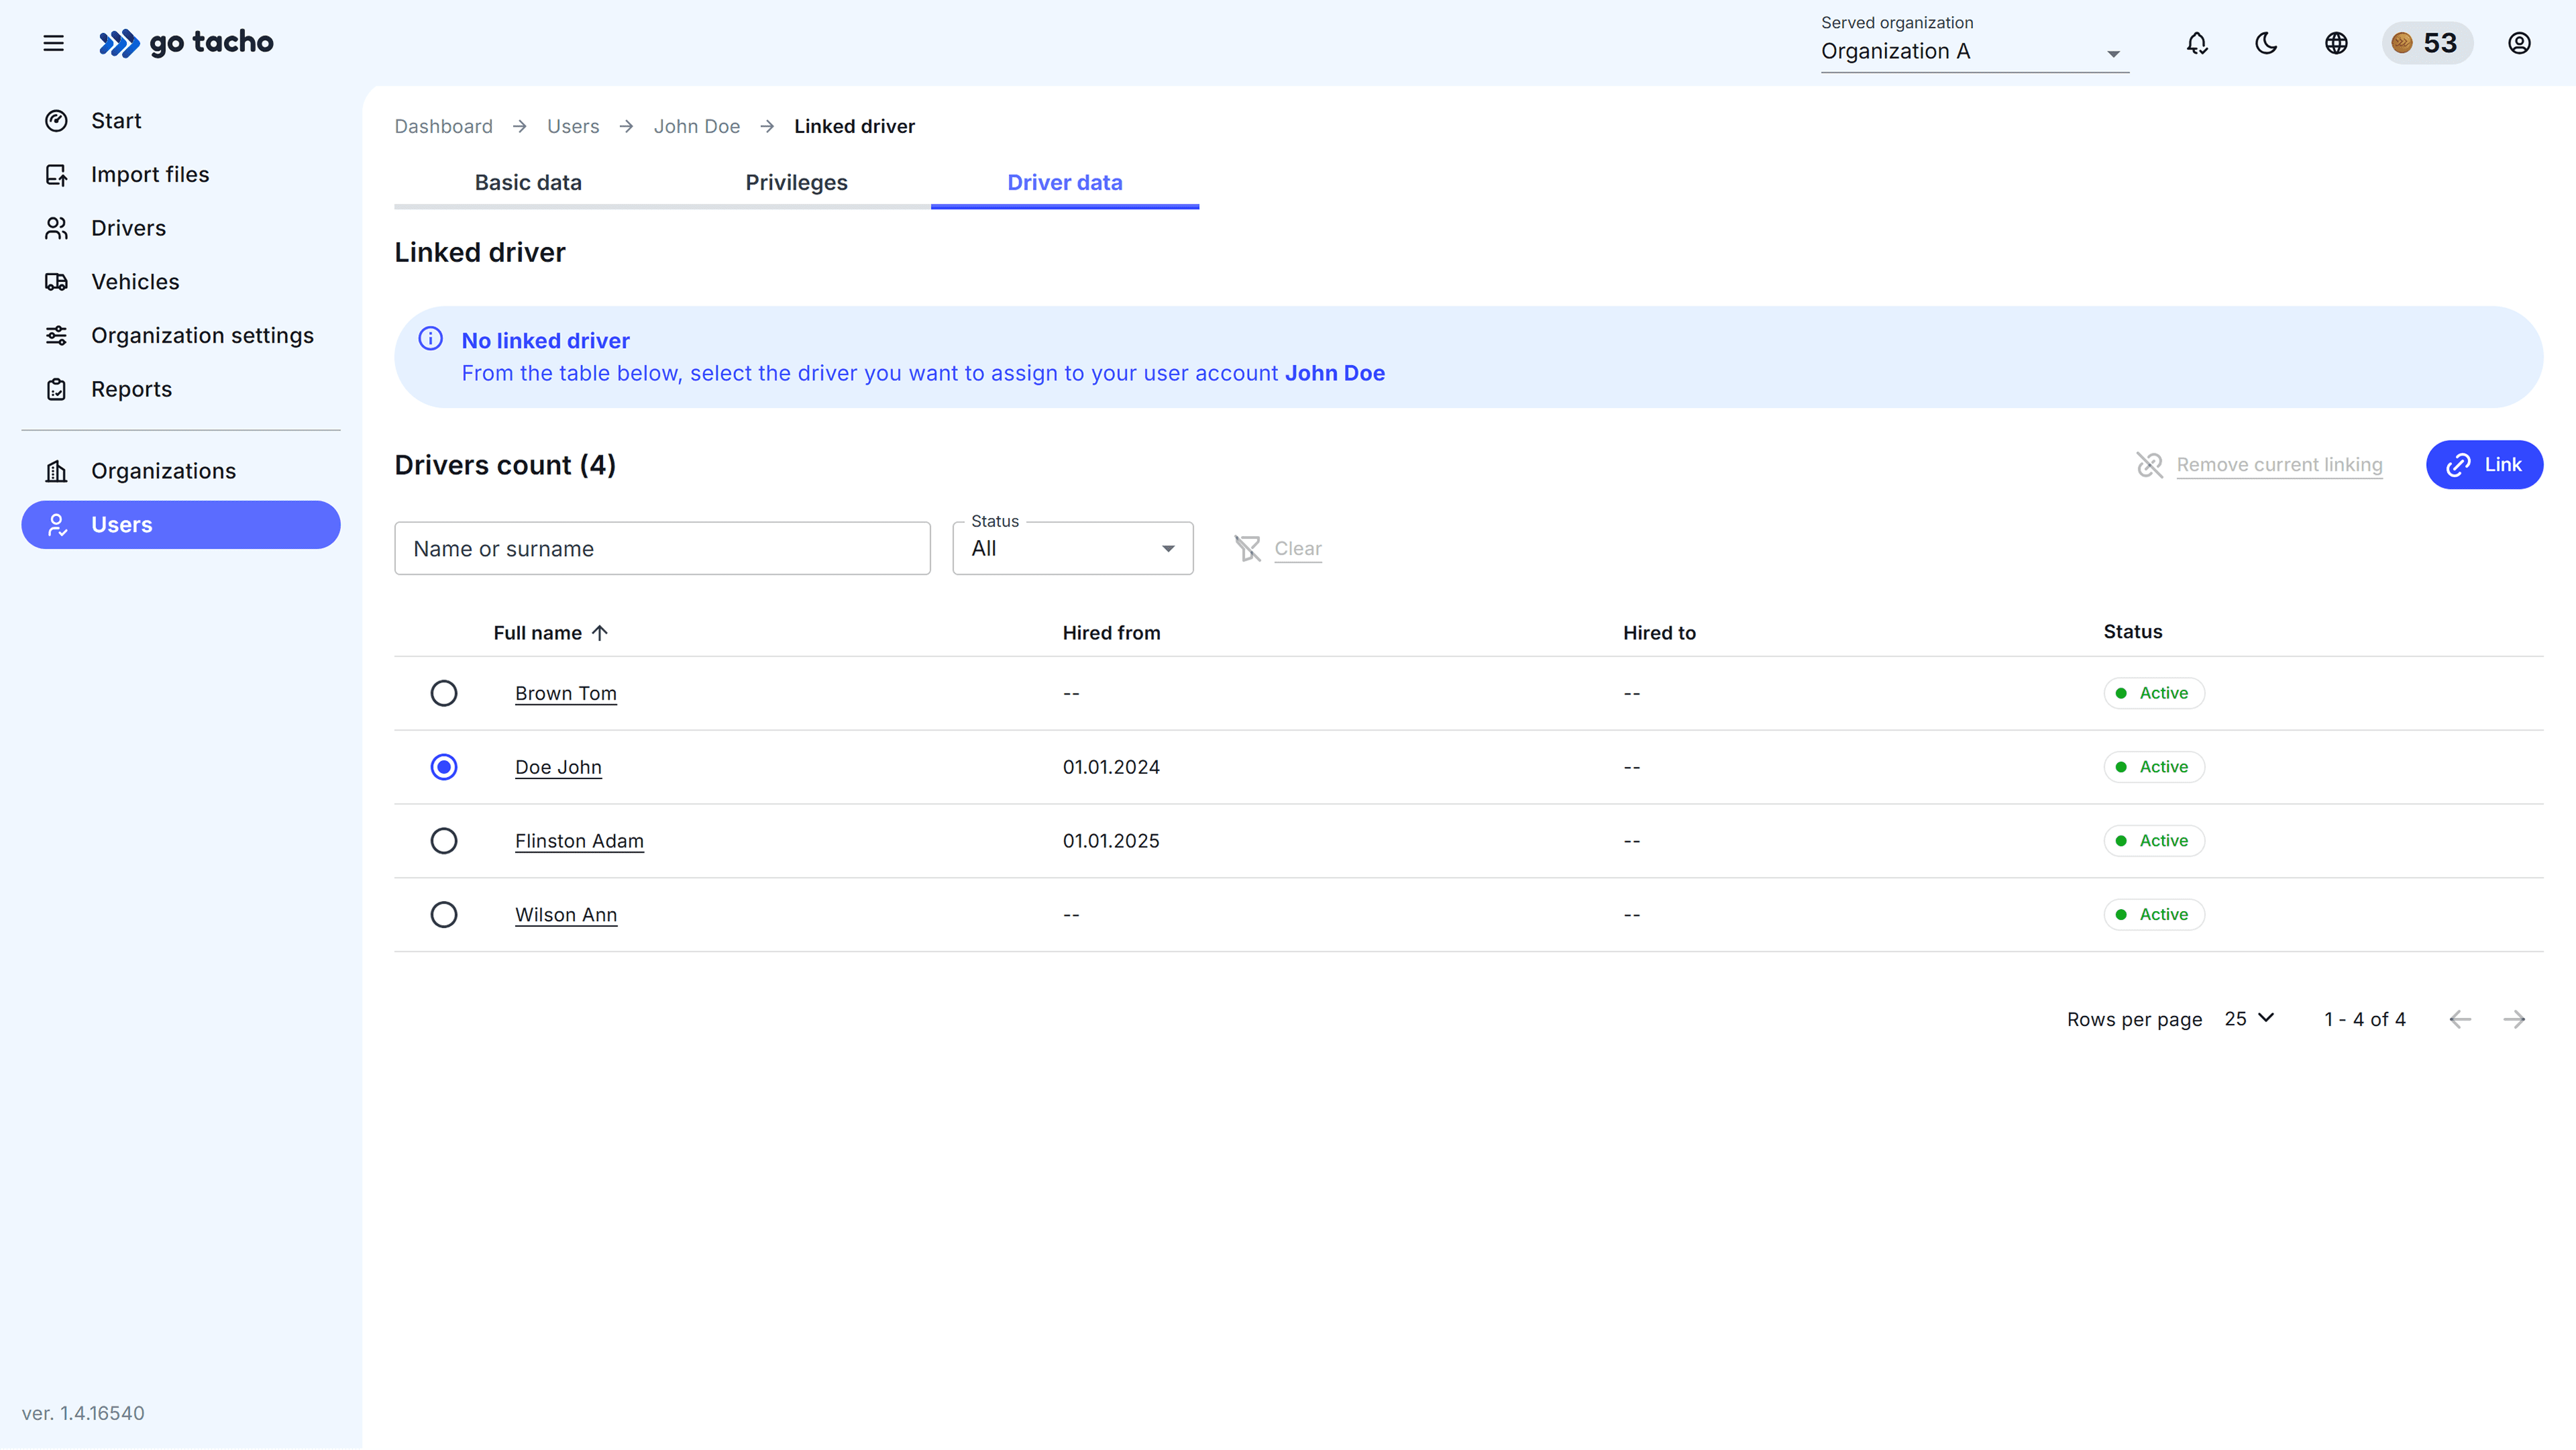
Task: Open the Basic data tab
Action: 528,182
